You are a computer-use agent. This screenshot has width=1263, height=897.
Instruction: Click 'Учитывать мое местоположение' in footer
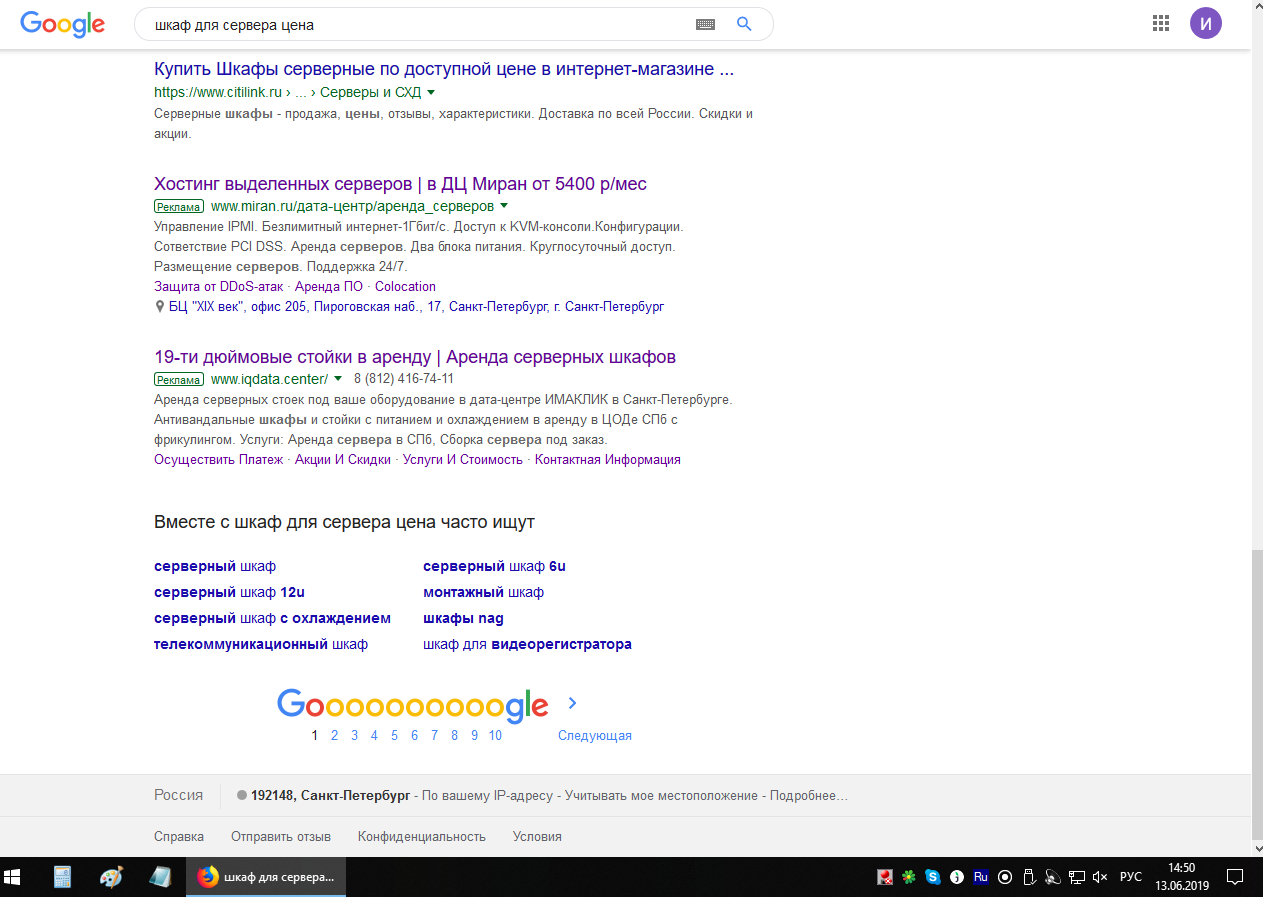tap(663, 796)
